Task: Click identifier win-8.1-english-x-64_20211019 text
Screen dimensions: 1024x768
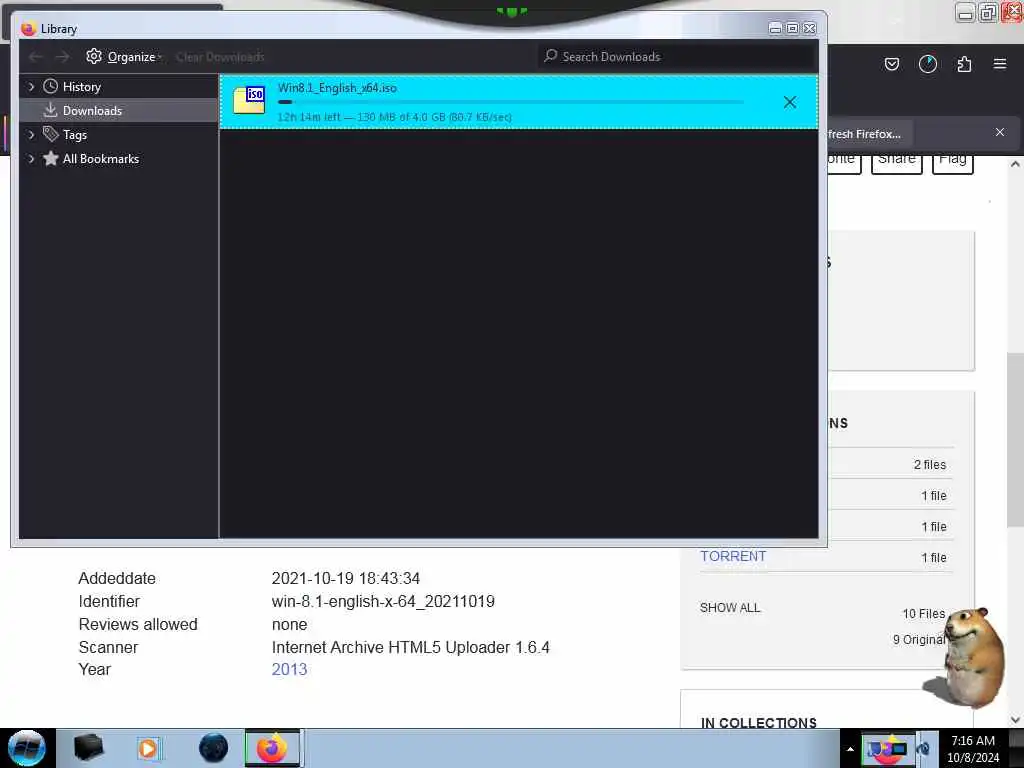Action: pos(383,601)
